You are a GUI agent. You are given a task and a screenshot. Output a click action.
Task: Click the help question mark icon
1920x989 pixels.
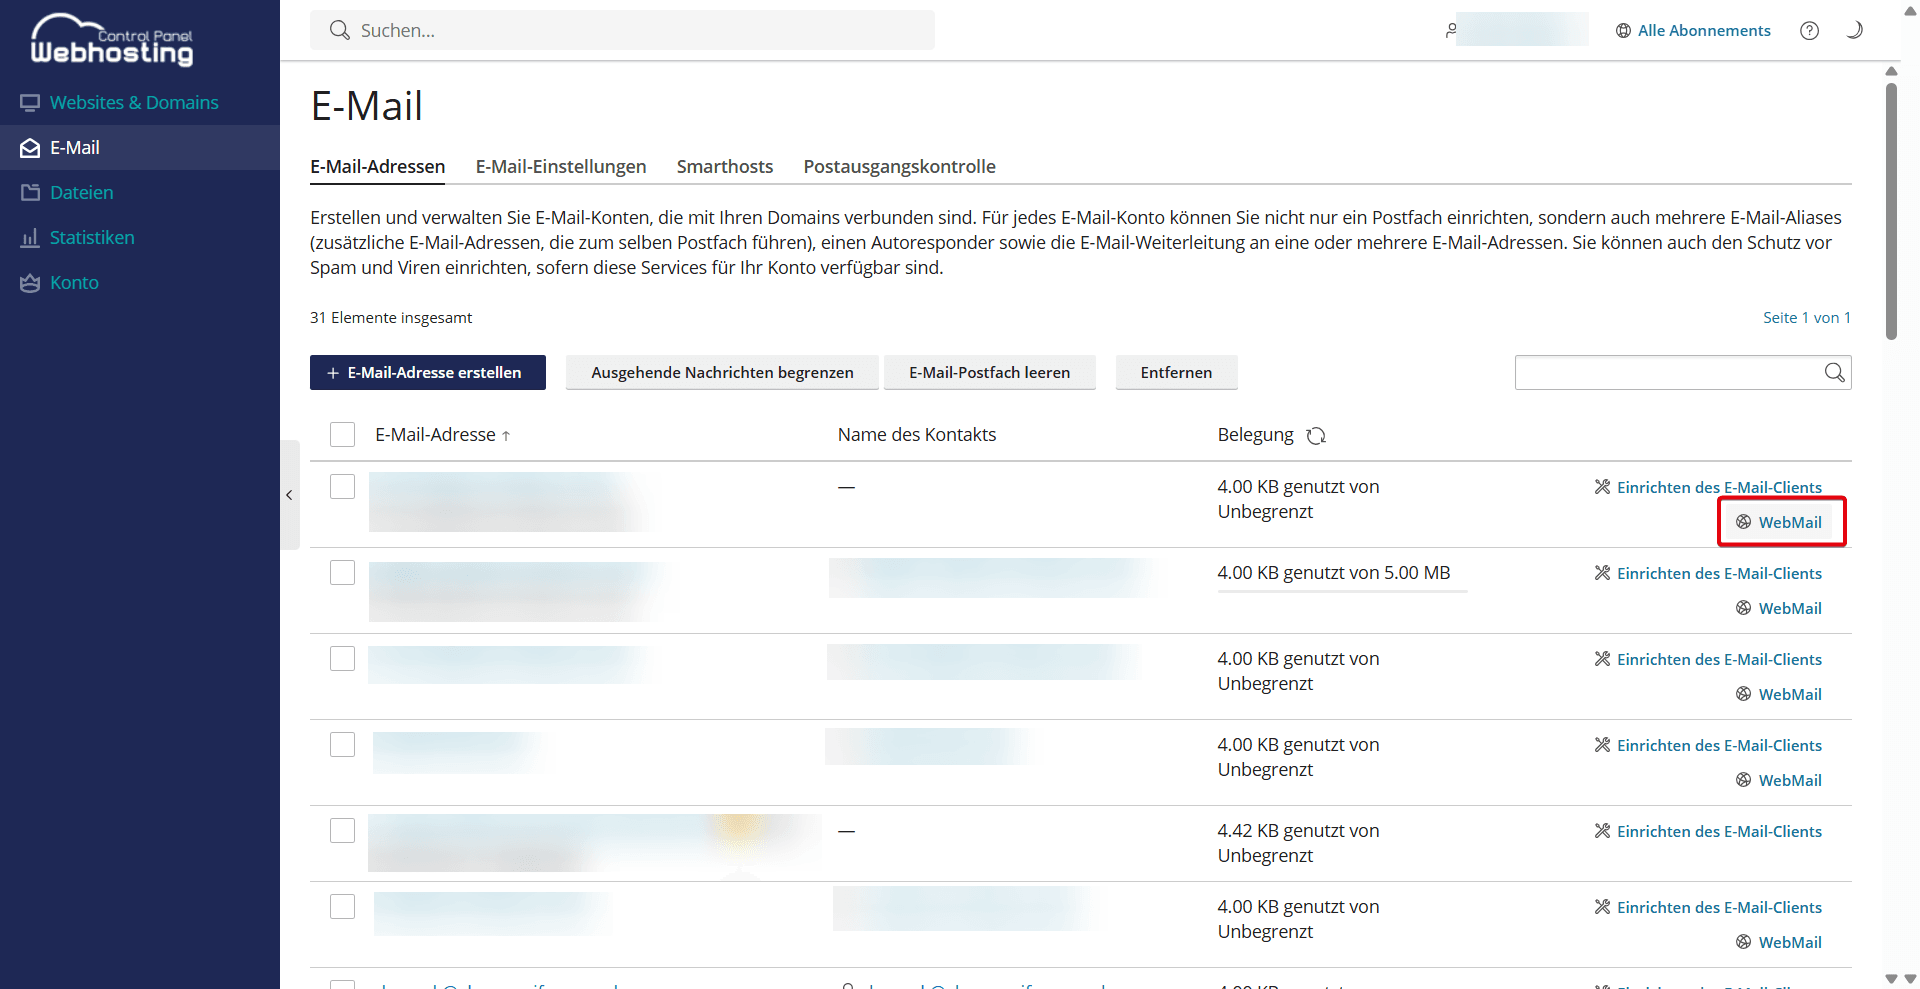(1809, 30)
